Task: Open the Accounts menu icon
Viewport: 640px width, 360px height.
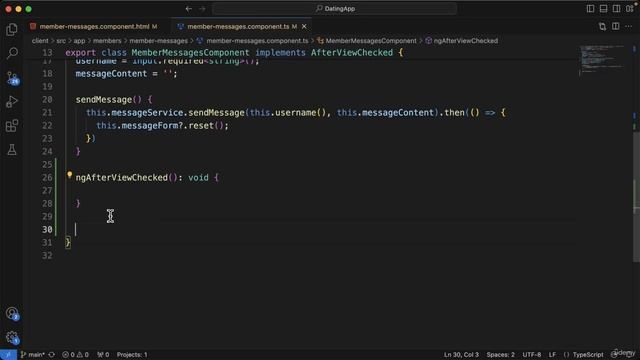Action: tap(12, 314)
